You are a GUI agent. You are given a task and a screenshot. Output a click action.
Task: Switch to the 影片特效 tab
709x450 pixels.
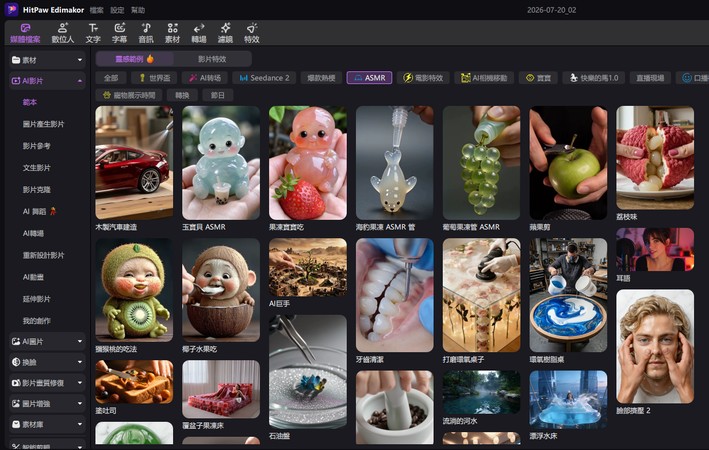coord(212,59)
